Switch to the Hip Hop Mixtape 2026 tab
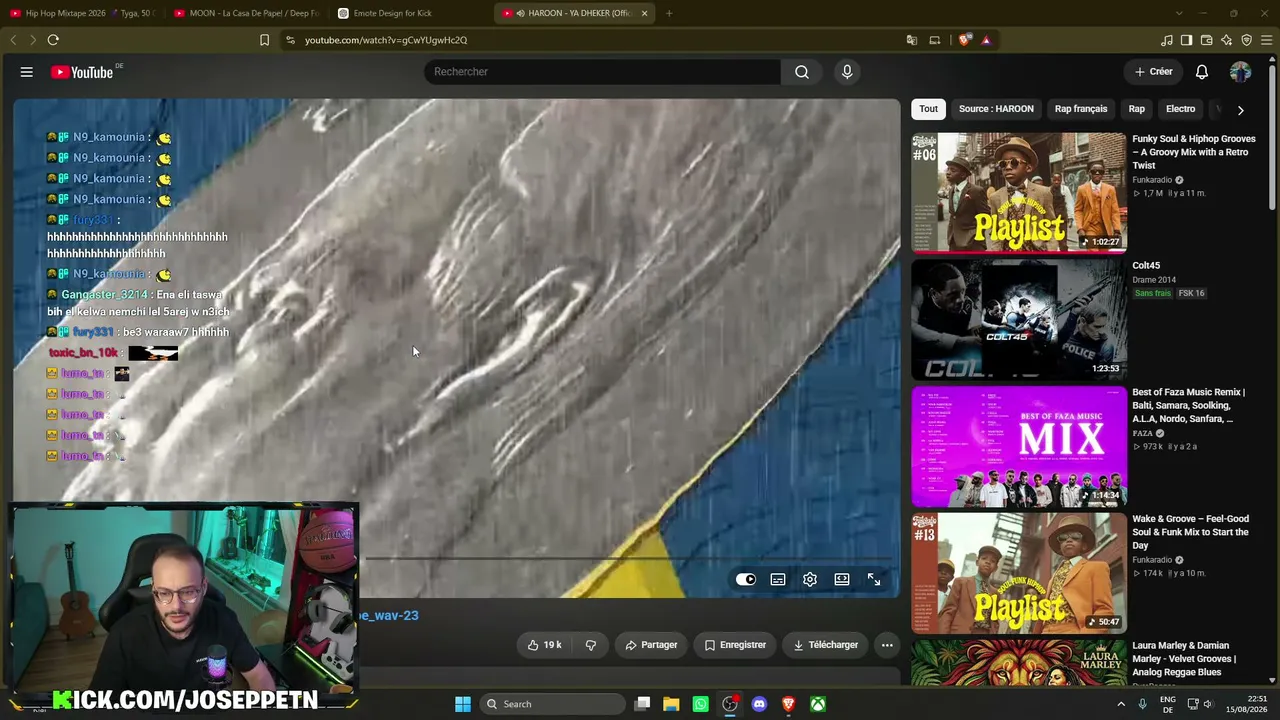Screen dimensions: 1280x720 82,13
